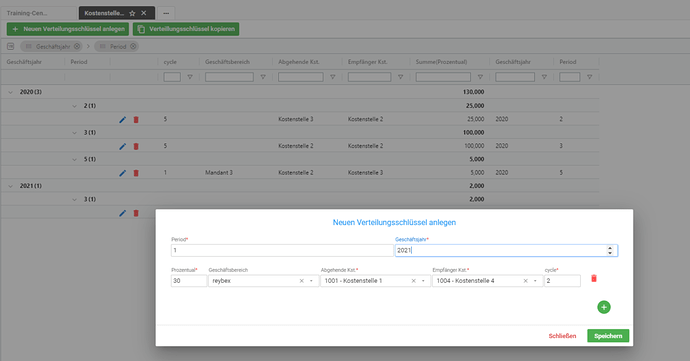This screenshot has width=690, height=361.
Task: Click Neuen Verteilungsschlüssel anlegen button
Action: click(x=68, y=29)
